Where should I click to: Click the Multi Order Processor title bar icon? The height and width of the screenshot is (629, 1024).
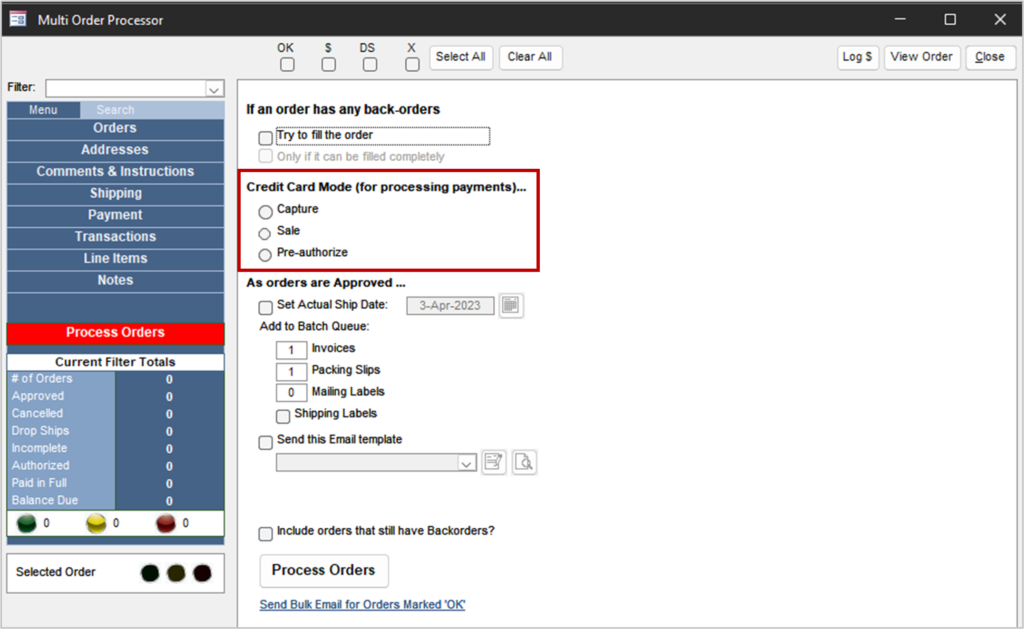16,18
